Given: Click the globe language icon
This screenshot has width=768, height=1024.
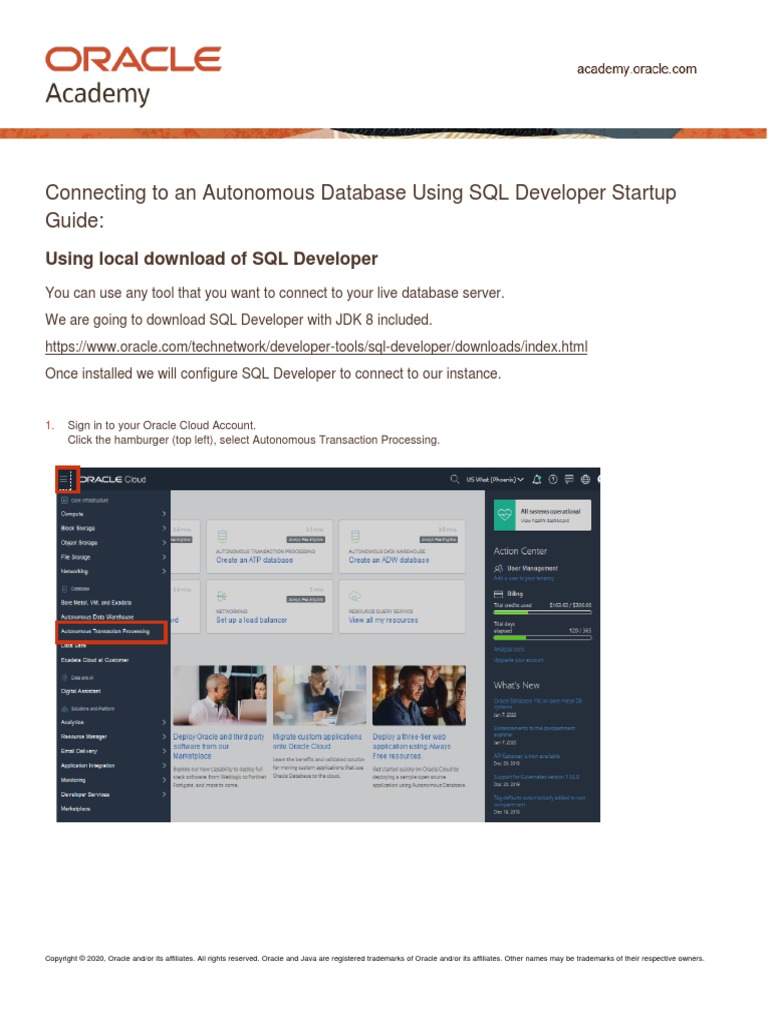Looking at the screenshot, I should coord(585,479).
